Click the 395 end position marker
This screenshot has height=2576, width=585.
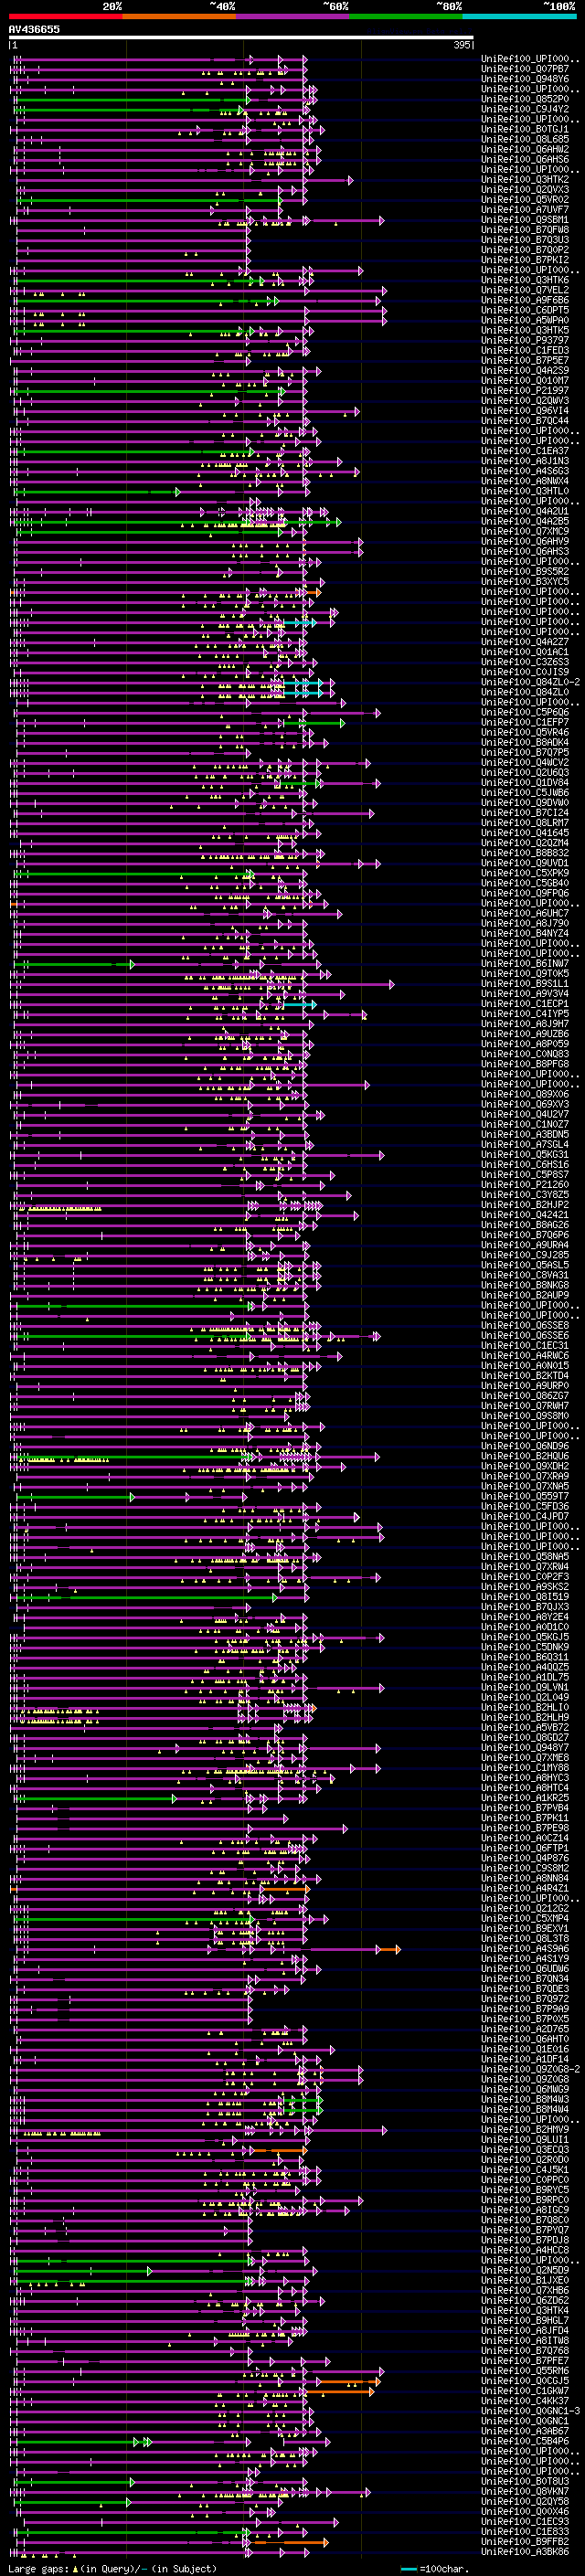[462, 45]
